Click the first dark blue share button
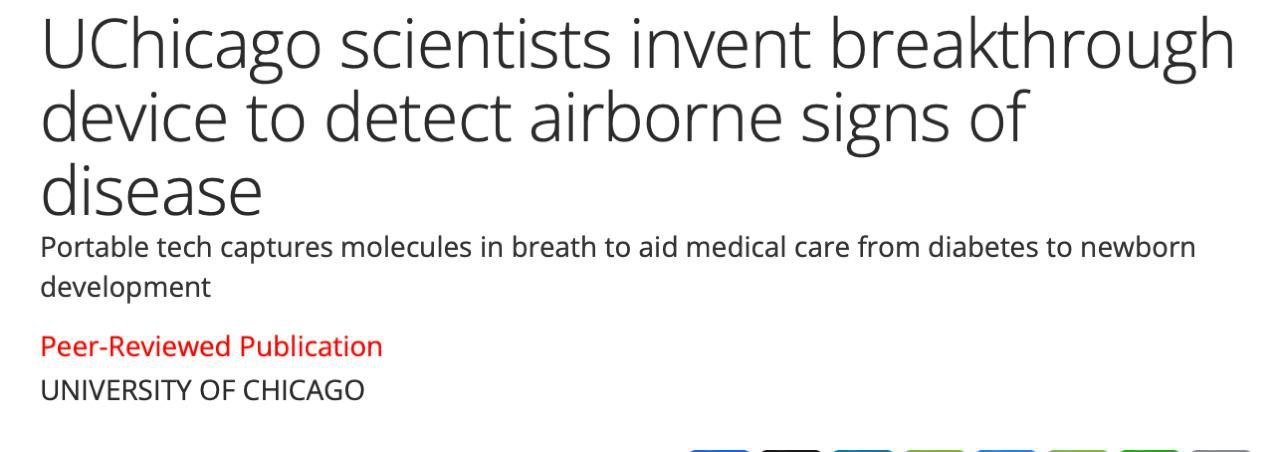Image resolution: width=1280 pixels, height=452 pixels. [719, 450]
